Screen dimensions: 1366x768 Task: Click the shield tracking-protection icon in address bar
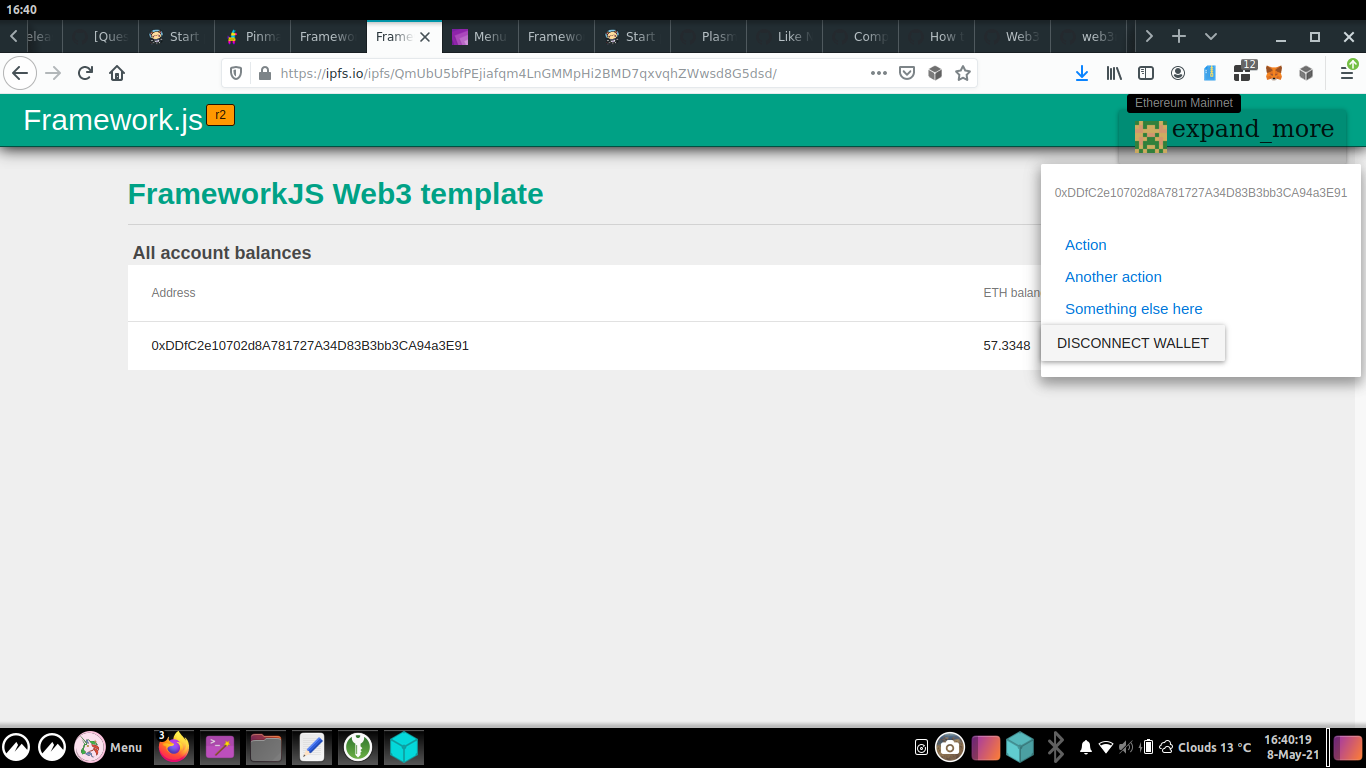point(235,72)
